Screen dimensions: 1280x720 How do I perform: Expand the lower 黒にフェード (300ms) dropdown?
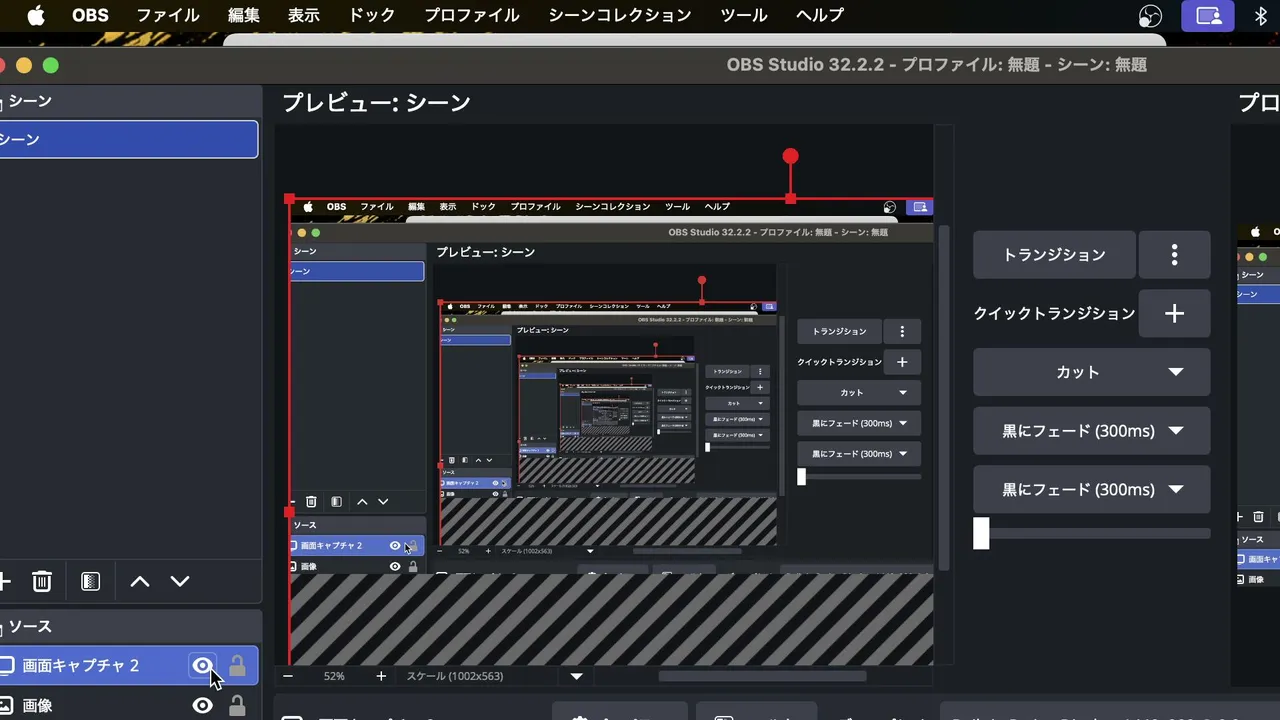click(x=1092, y=490)
